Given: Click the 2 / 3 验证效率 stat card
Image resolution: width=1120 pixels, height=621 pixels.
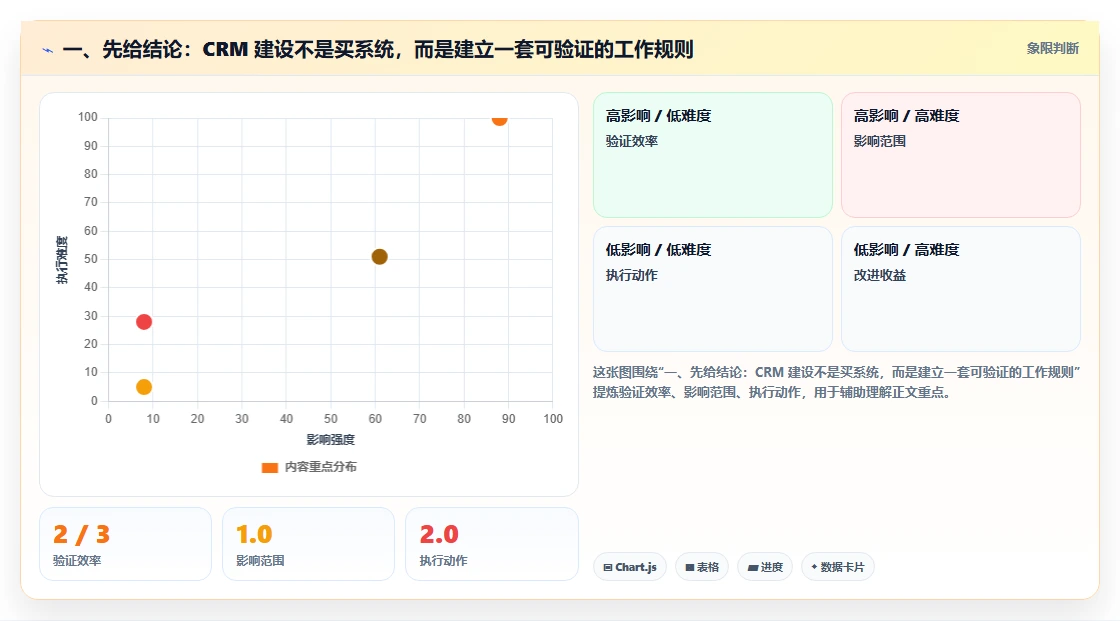Looking at the screenshot, I should [126, 544].
